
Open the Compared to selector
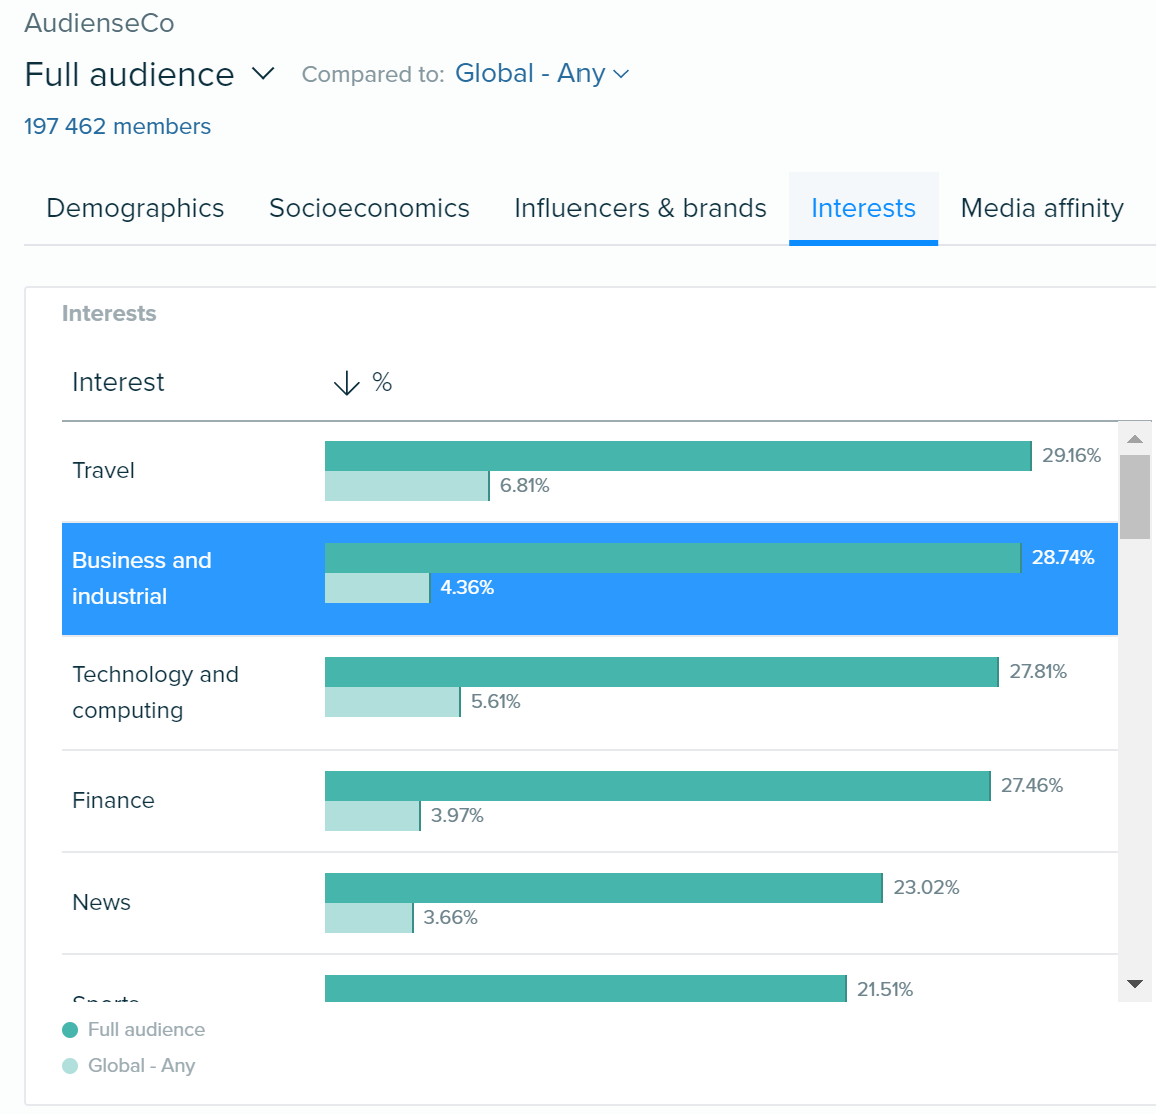[372, 74]
